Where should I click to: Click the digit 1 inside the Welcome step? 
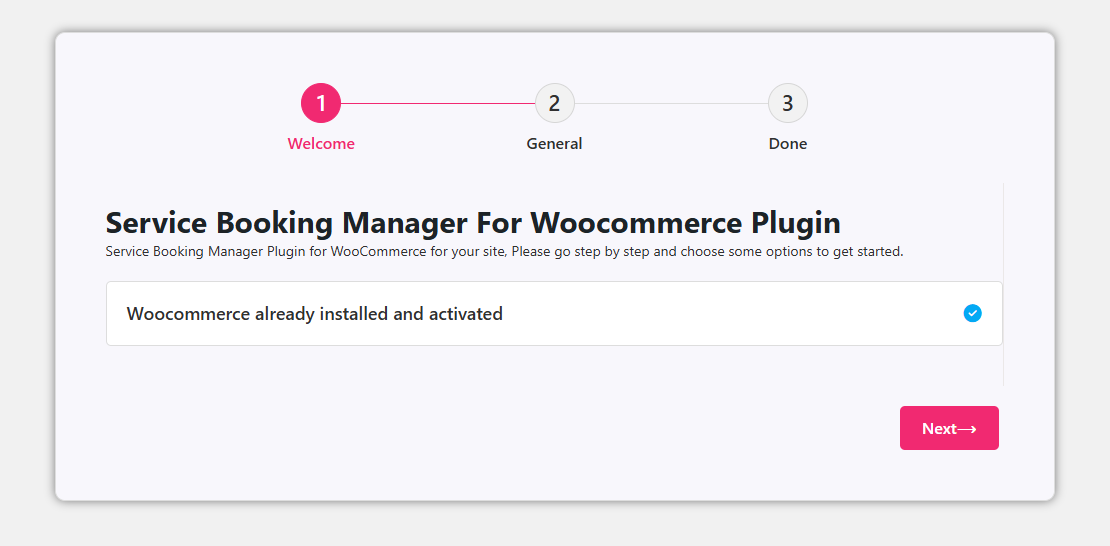tap(321, 103)
